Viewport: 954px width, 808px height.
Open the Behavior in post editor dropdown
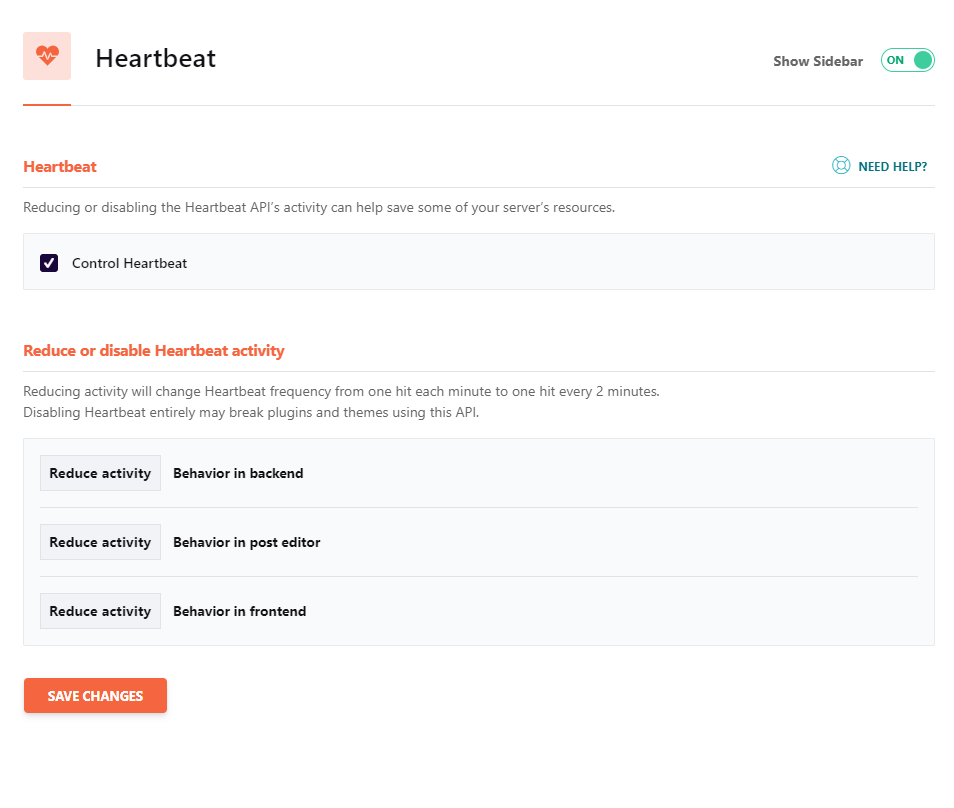pyautogui.click(x=100, y=541)
